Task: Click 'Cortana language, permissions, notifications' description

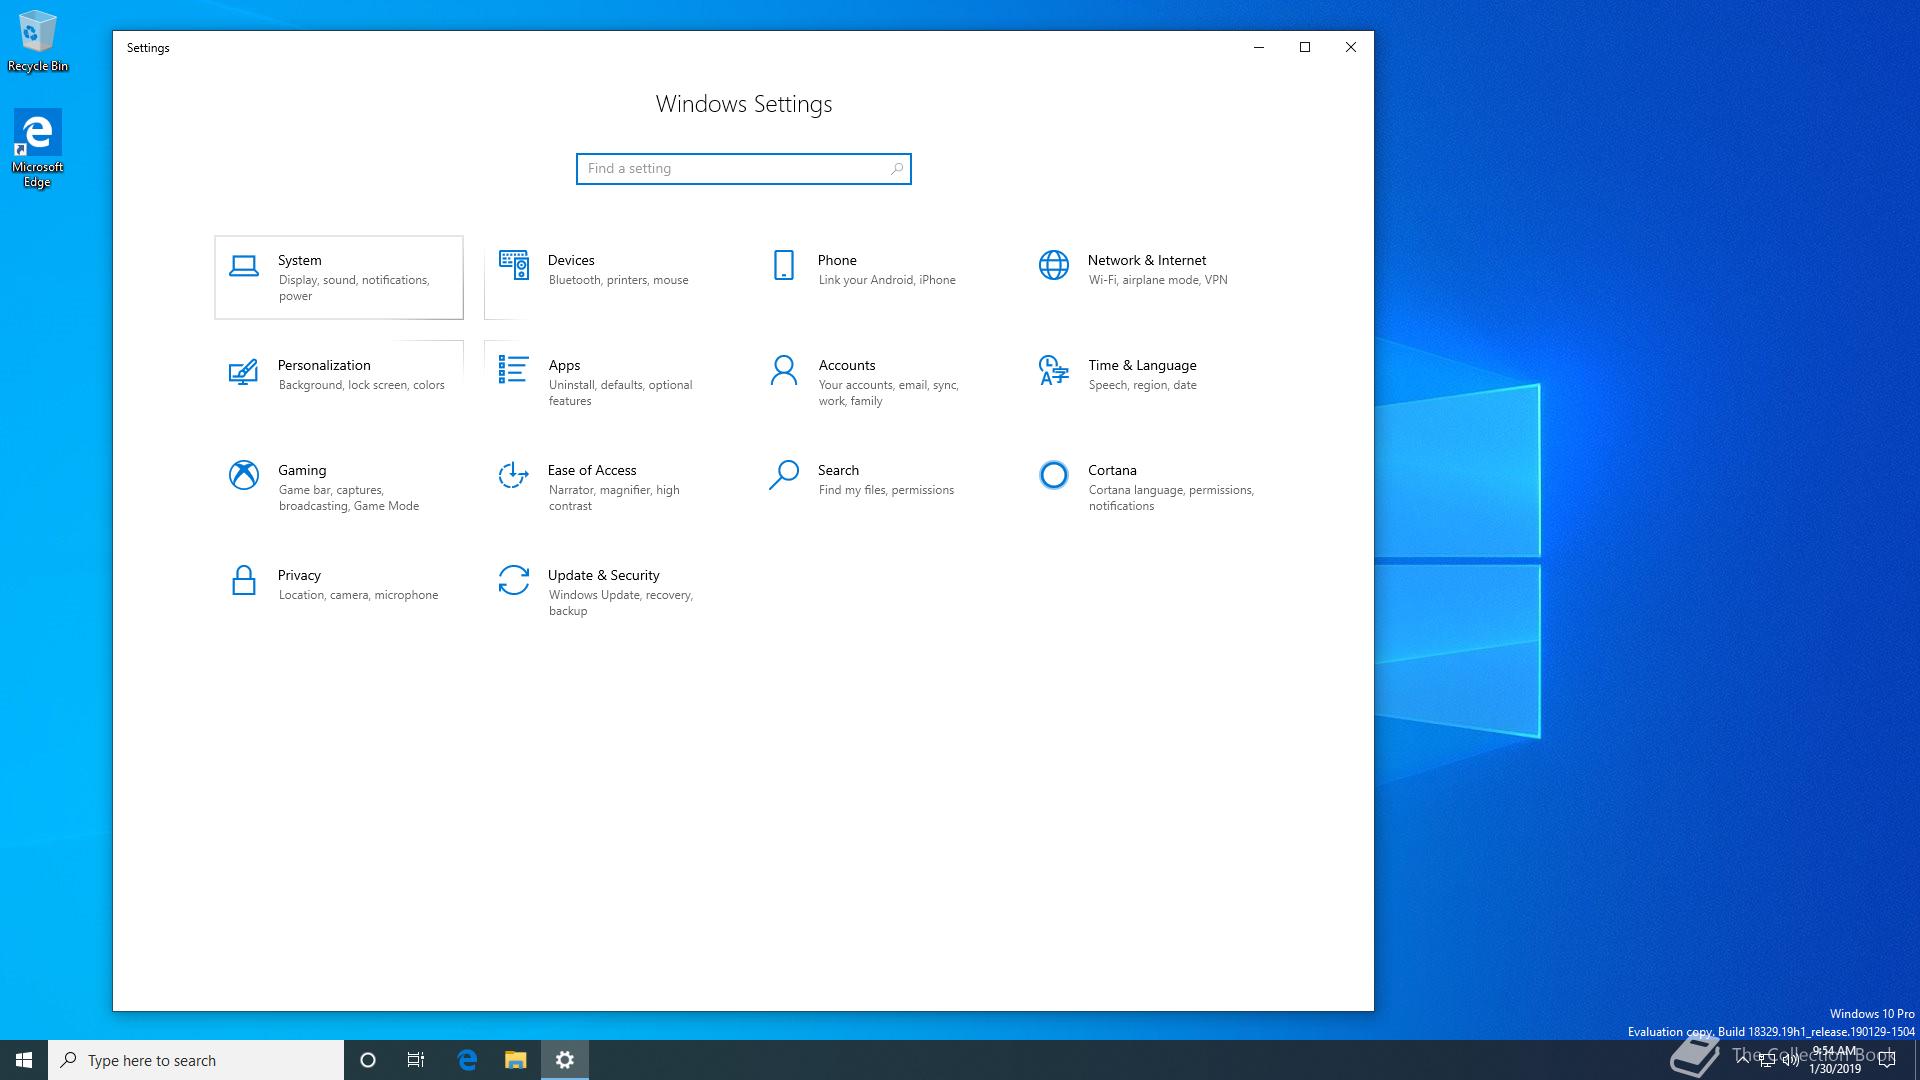Action: click(1171, 498)
